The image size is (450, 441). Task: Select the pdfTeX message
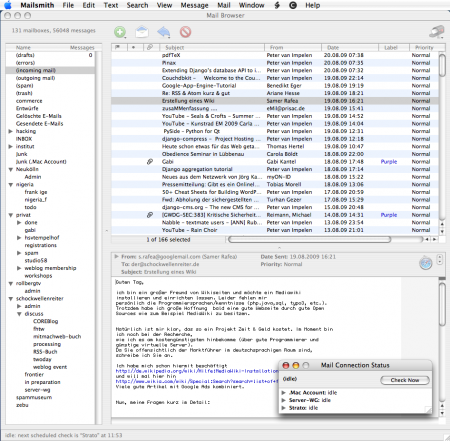point(275,55)
